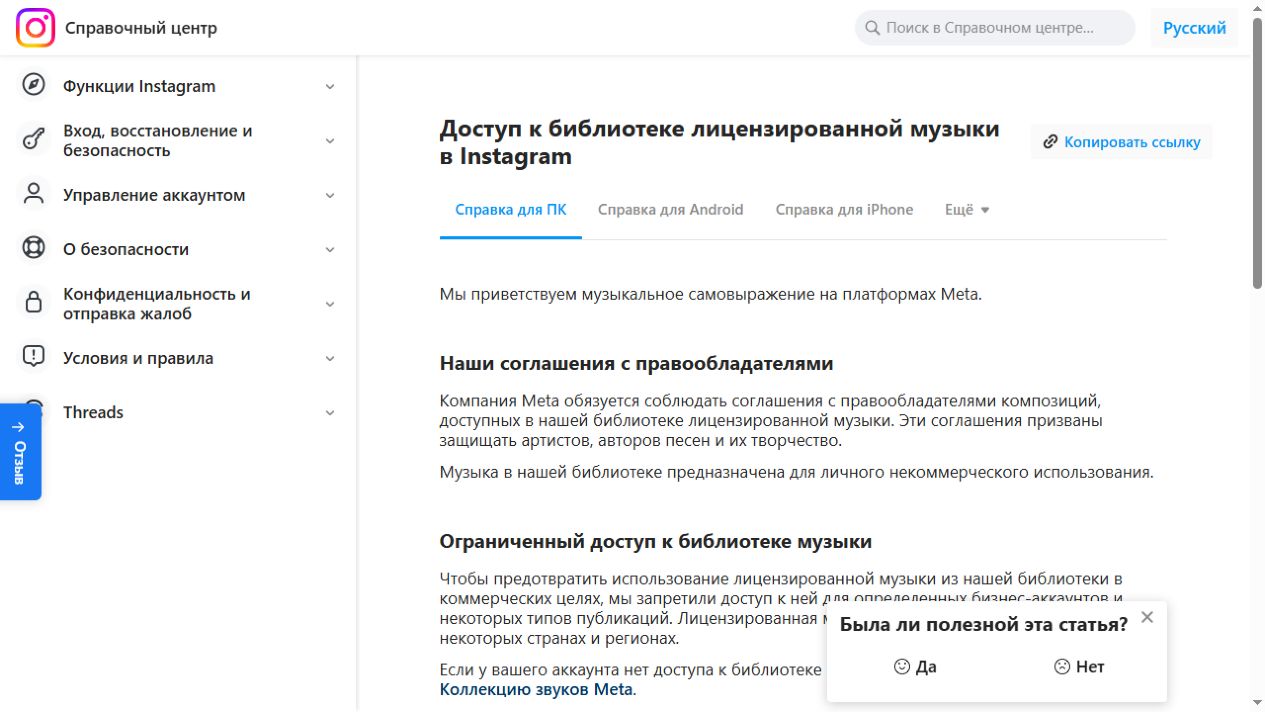The width and height of the screenshot is (1265, 712).
Task: Expand the Функции Instagram section chevron
Action: coord(330,86)
